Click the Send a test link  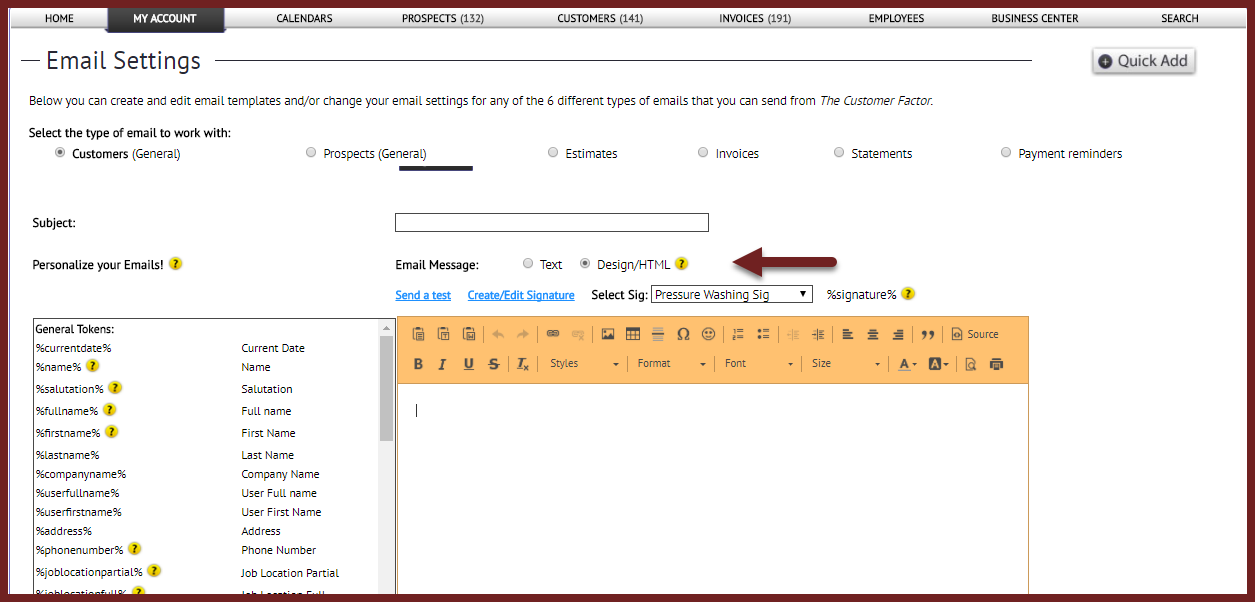pos(423,295)
